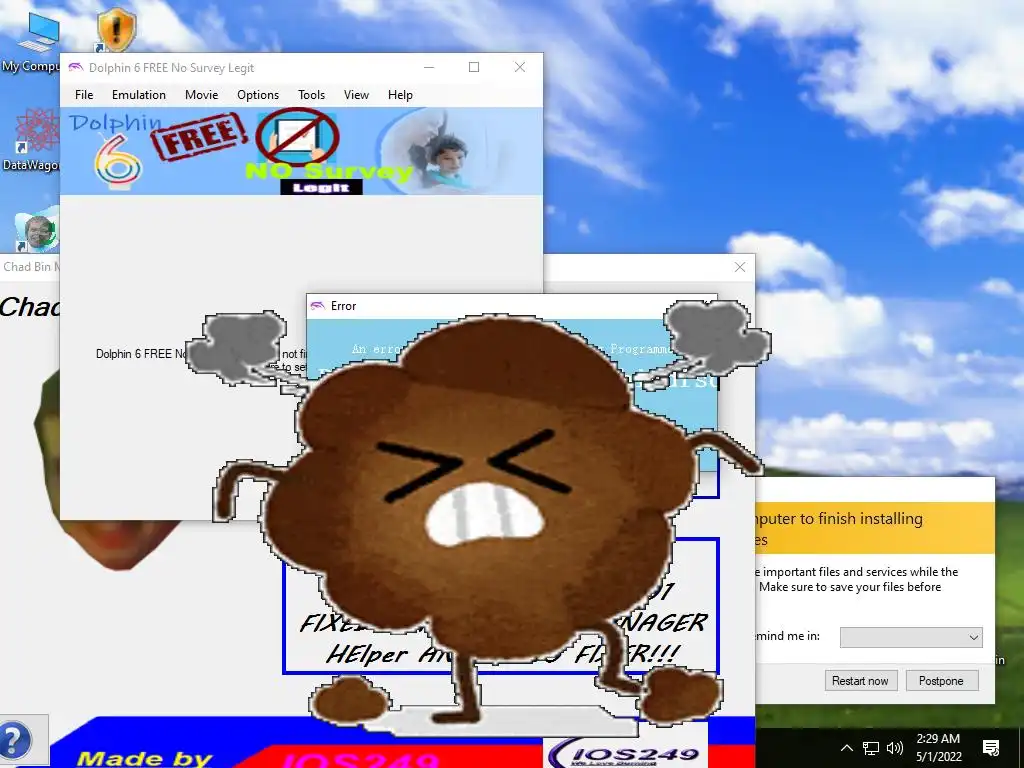The image size is (1024, 768).
Task: Click the Error dialog dolphin icon
Action: click(317, 306)
